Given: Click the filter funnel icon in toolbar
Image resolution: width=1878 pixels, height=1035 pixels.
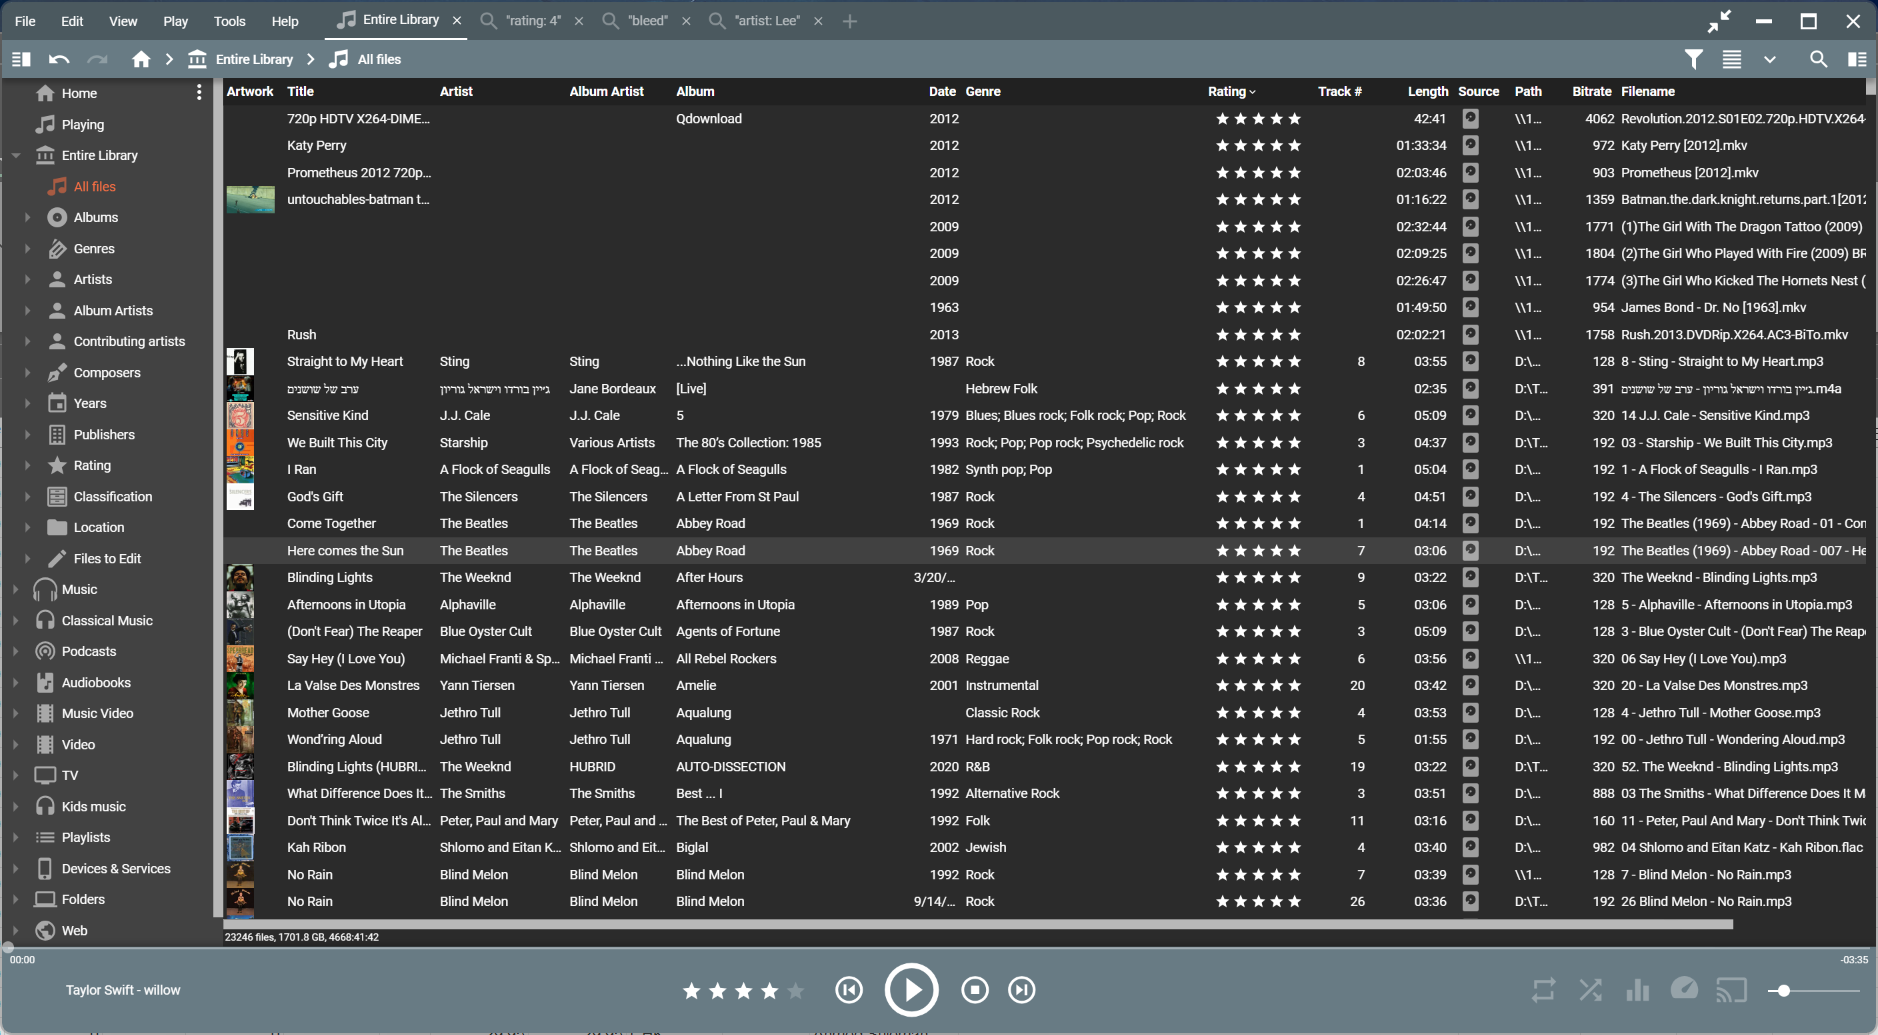Looking at the screenshot, I should (x=1693, y=60).
